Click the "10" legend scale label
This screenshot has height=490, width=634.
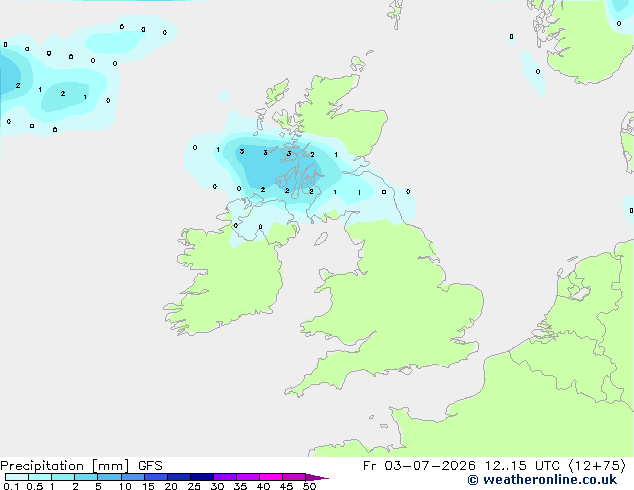coord(125,486)
